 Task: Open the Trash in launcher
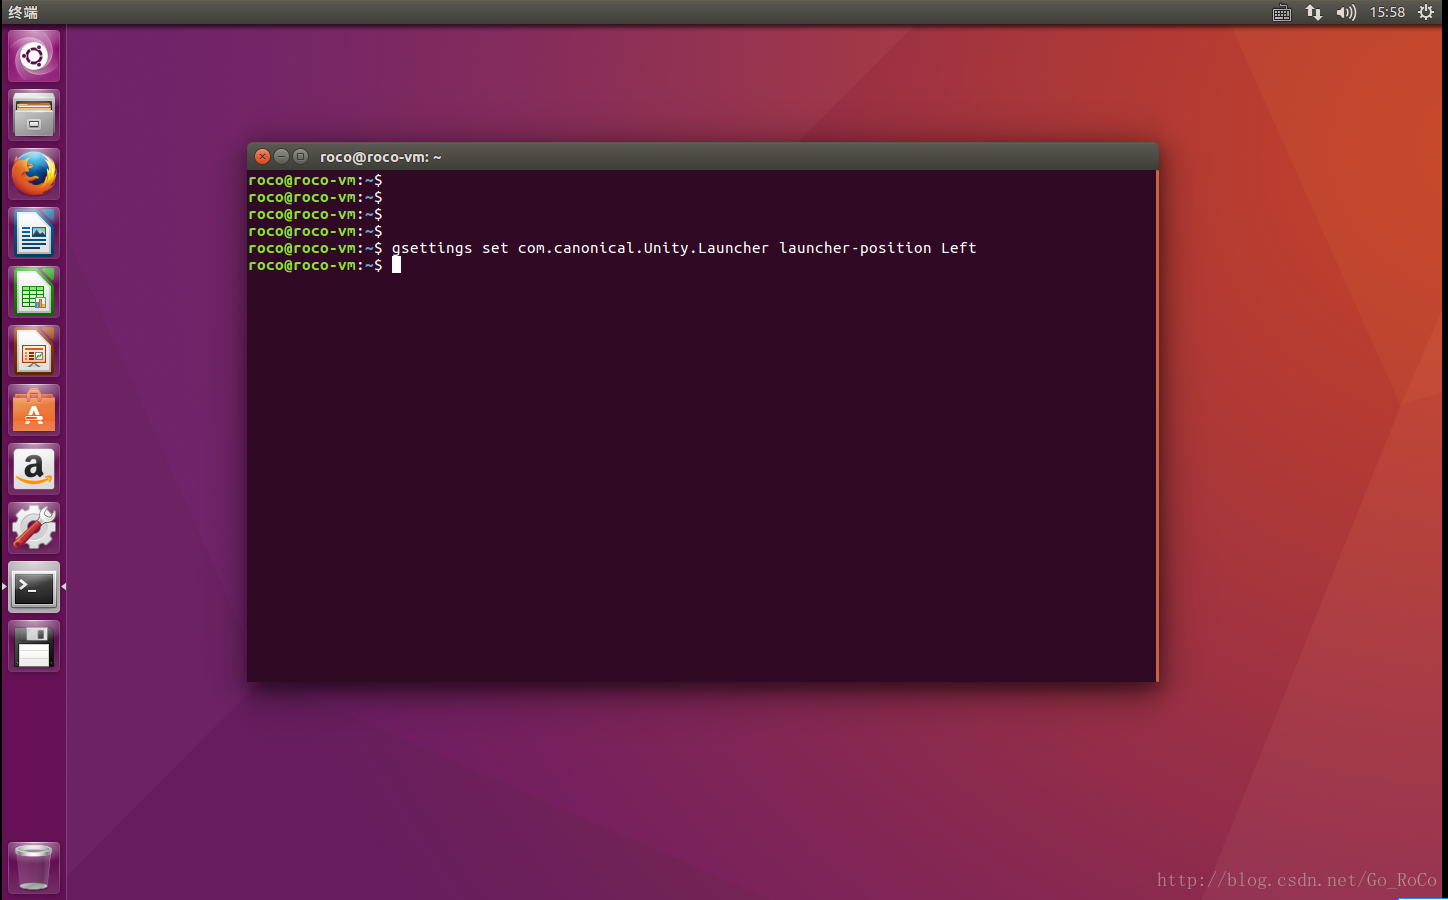(34, 867)
